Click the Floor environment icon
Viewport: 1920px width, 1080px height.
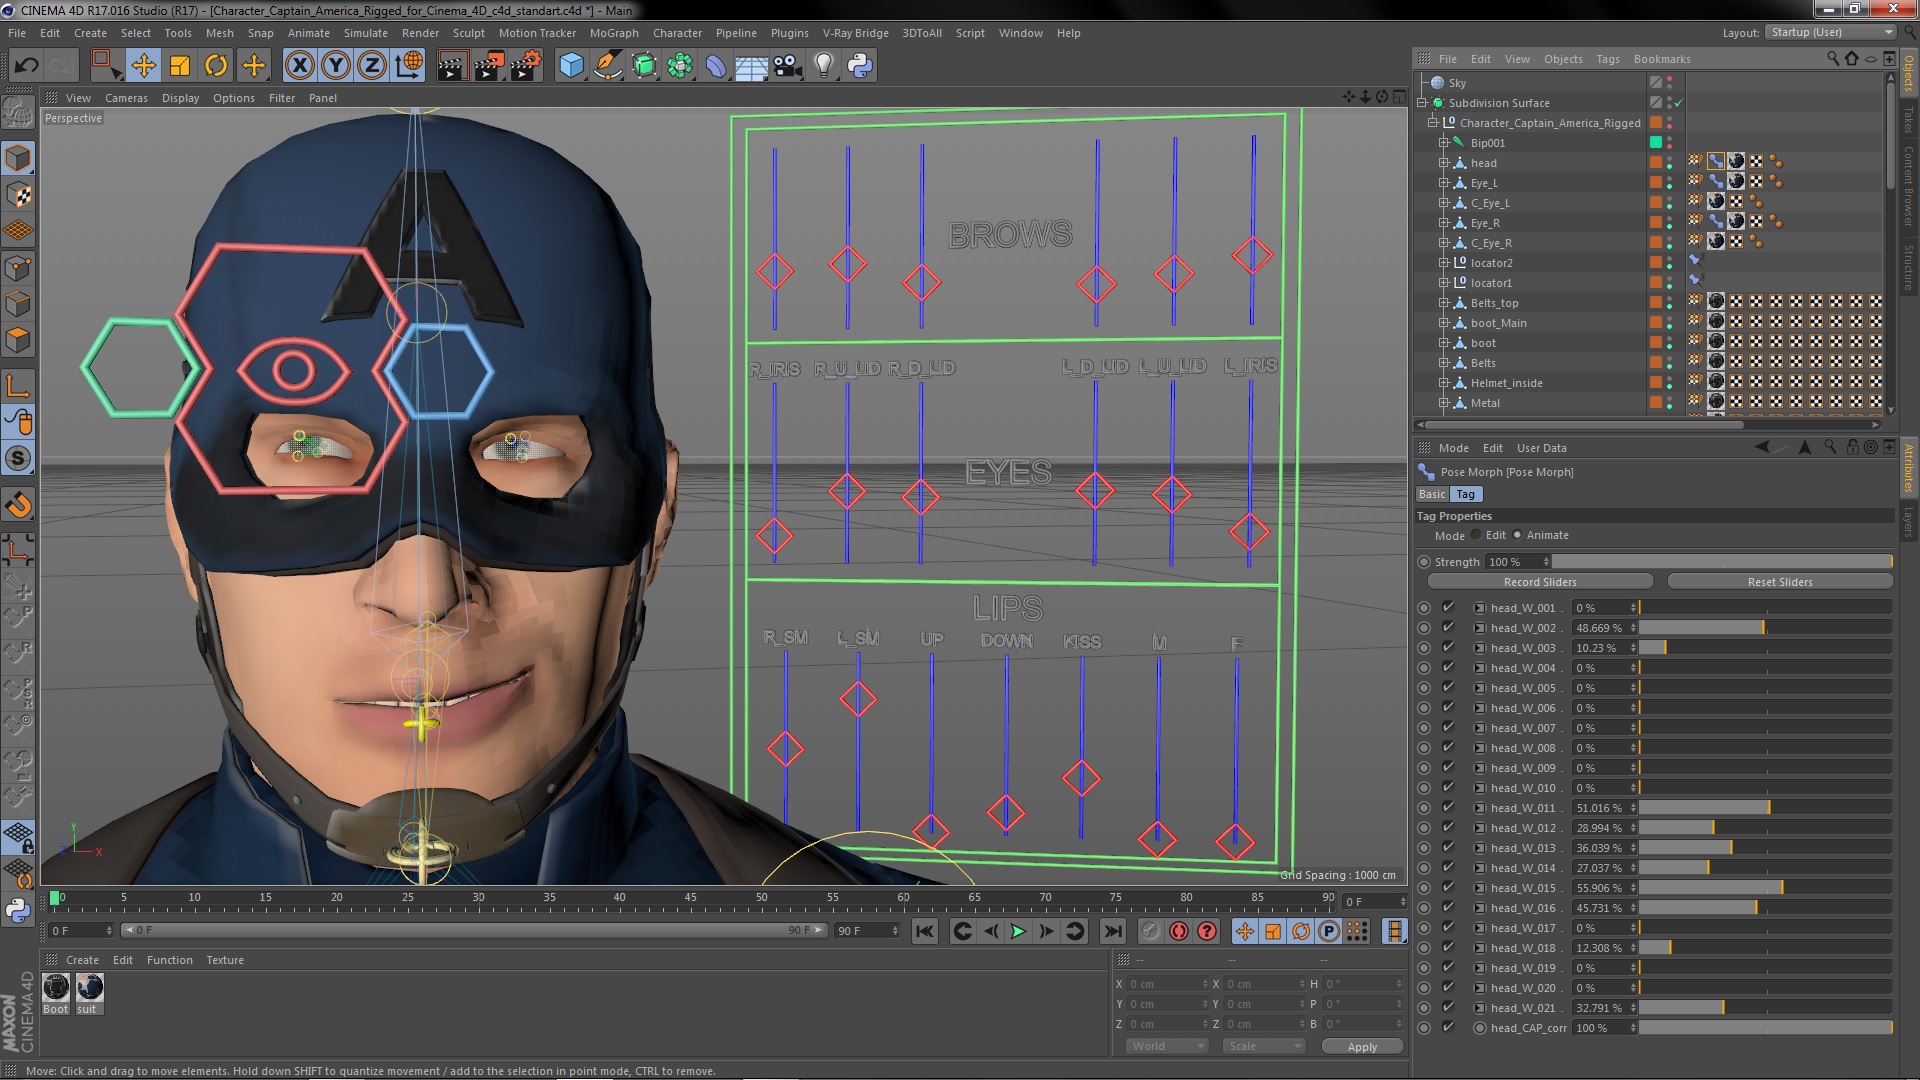[751, 66]
